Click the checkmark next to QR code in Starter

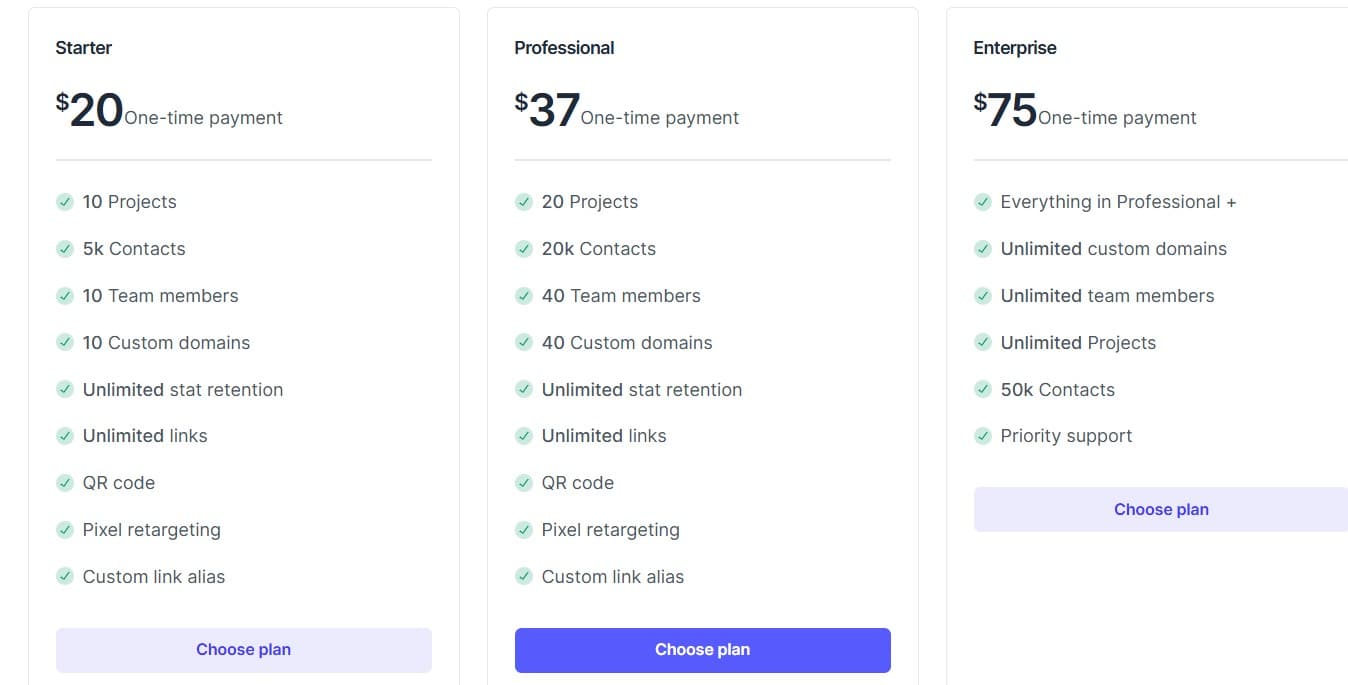click(65, 483)
